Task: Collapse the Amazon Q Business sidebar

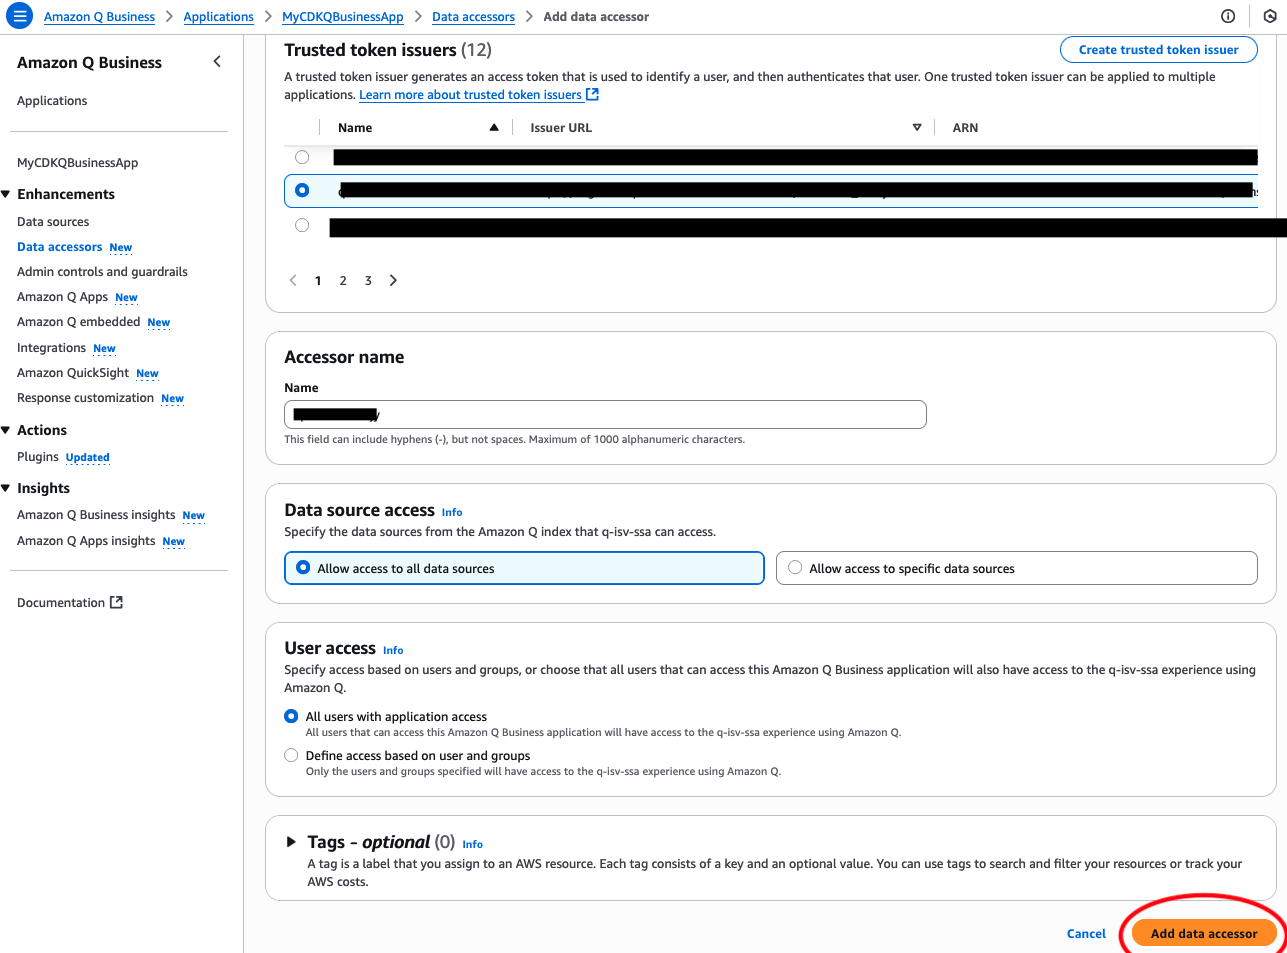Action: pos(216,61)
